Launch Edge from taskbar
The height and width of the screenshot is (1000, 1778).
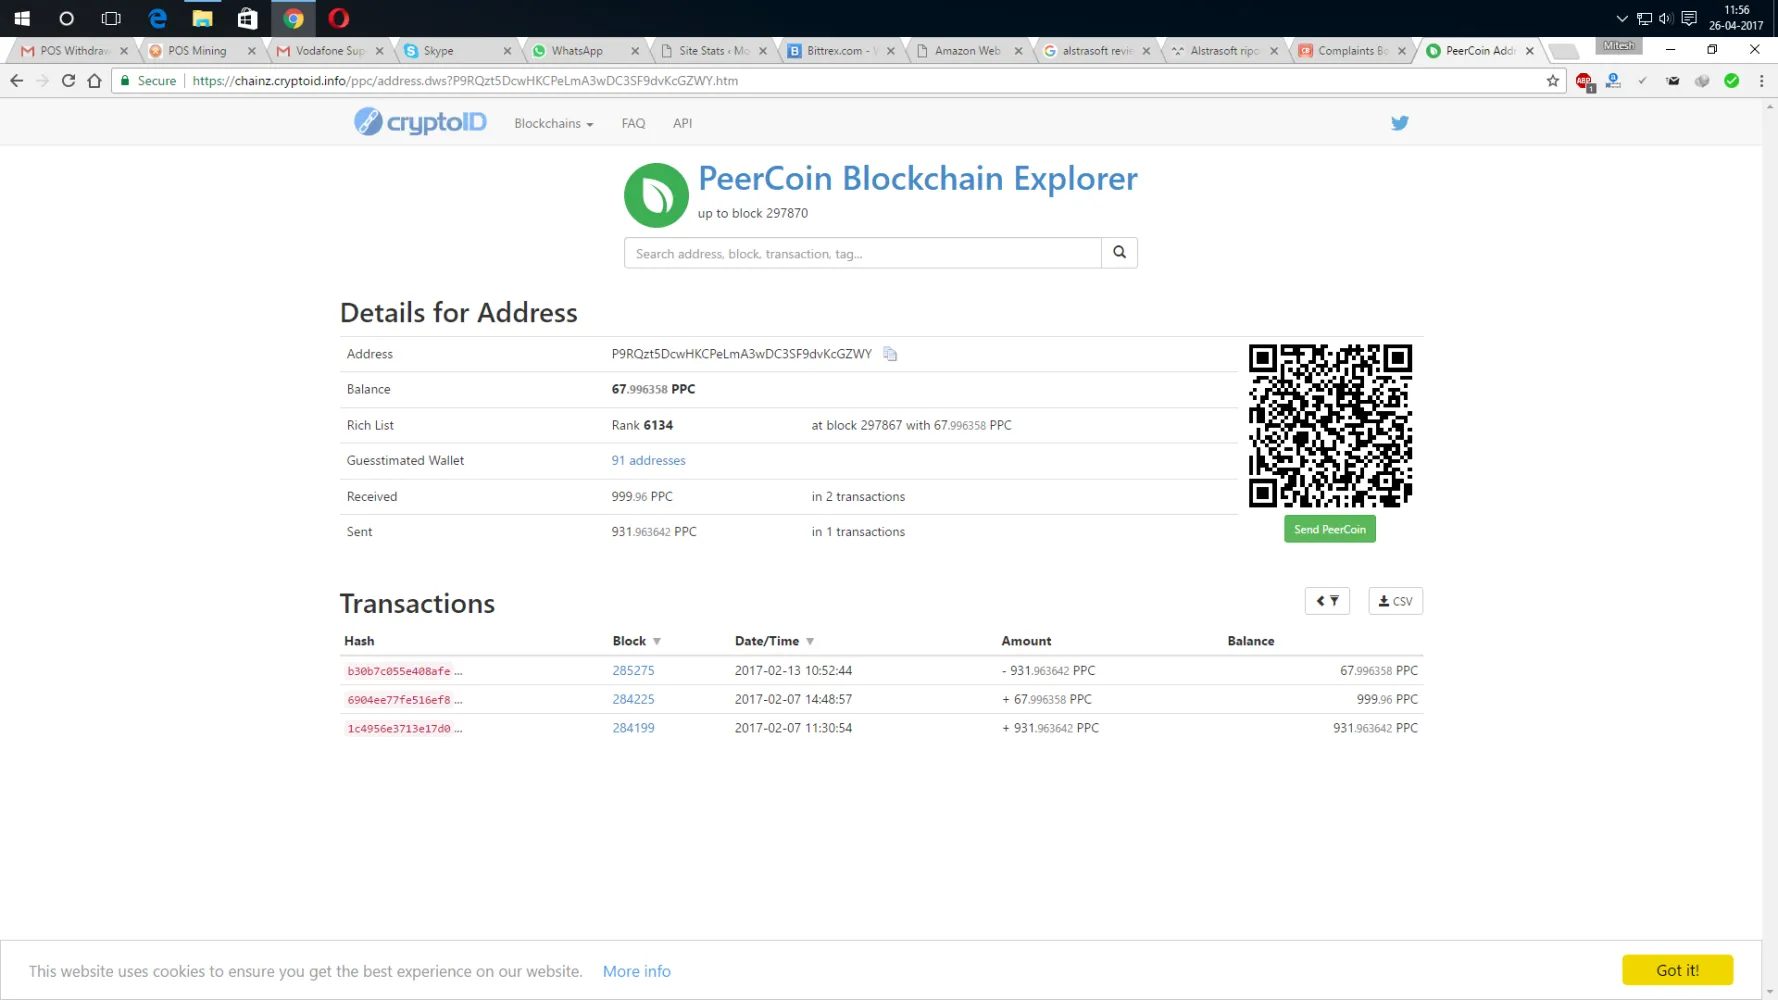click(157, 18)
